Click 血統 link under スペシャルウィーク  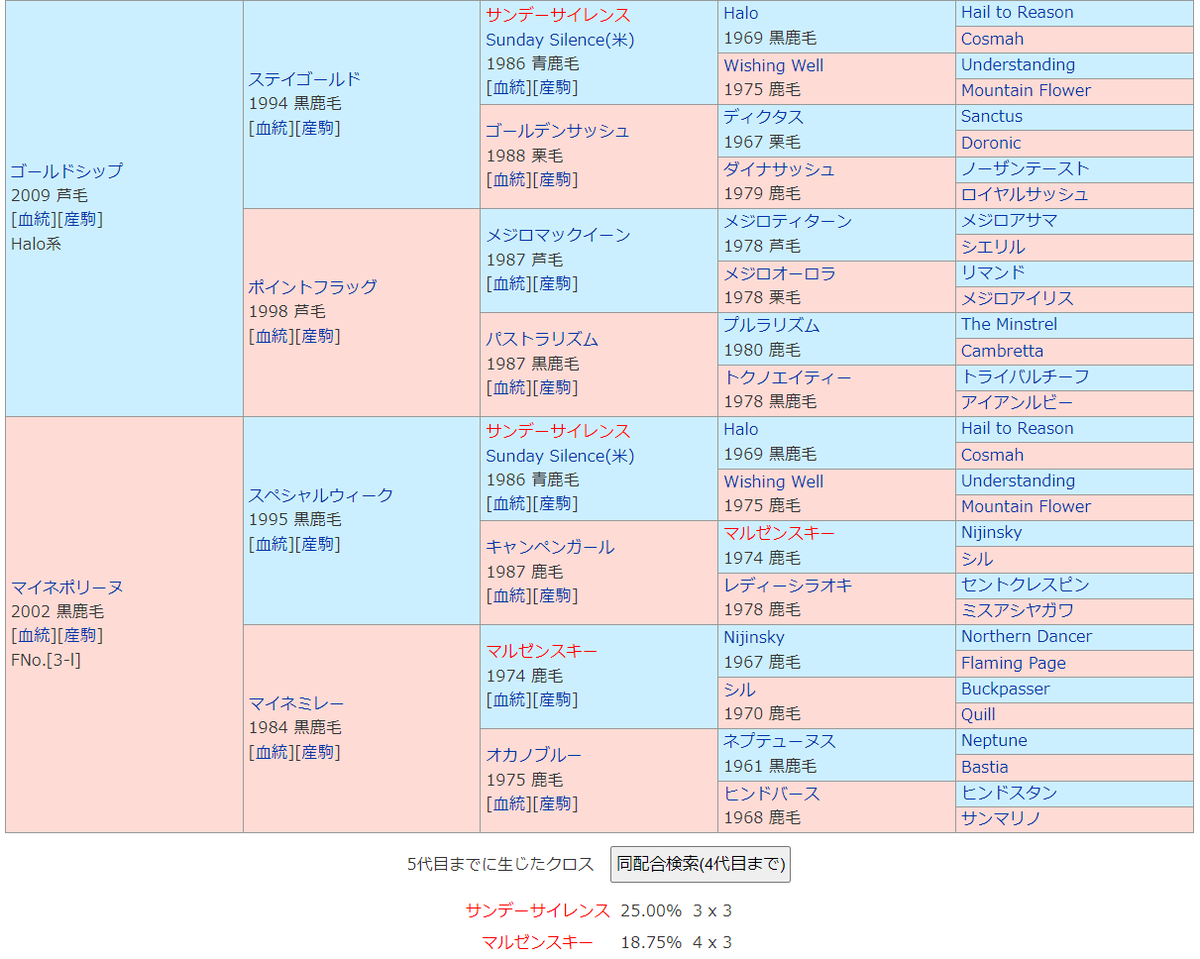coord(271,544)
